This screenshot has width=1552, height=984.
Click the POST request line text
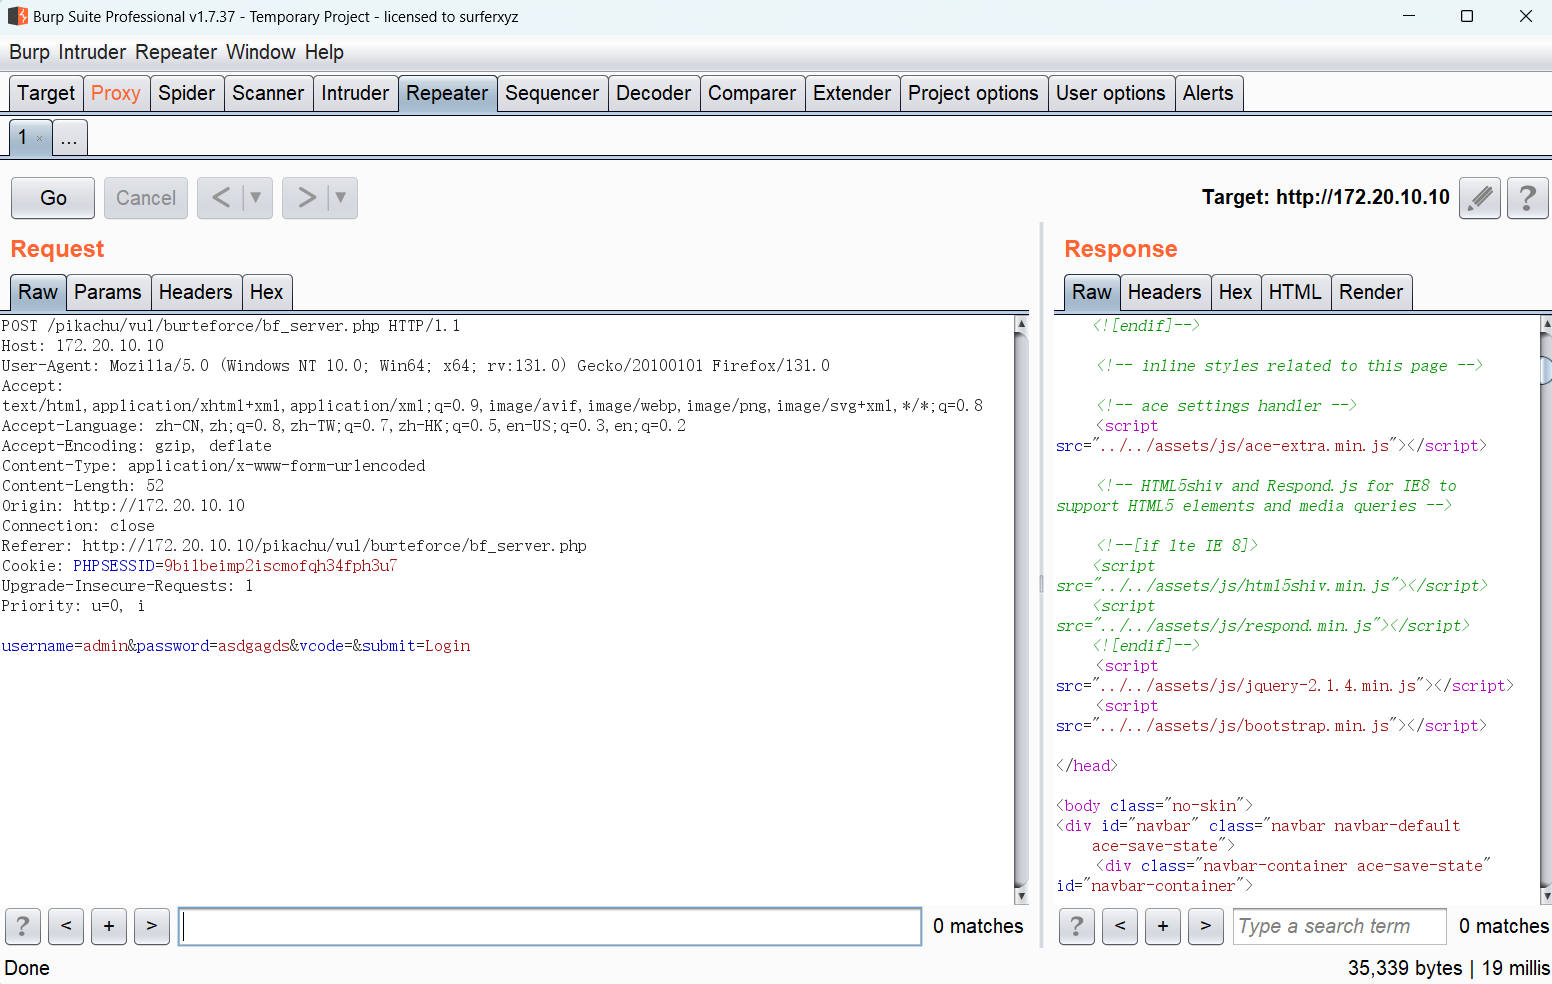[231, 326]
